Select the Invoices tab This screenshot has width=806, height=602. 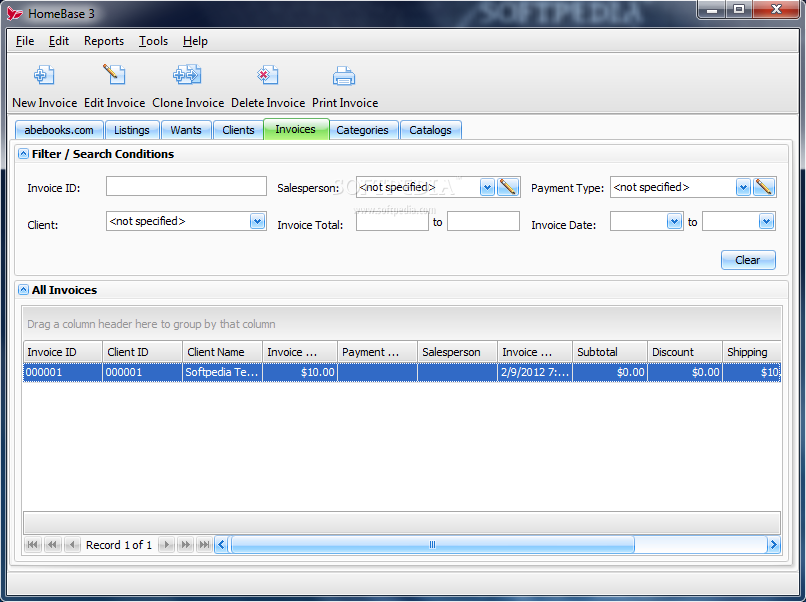(x=296, y=129)
